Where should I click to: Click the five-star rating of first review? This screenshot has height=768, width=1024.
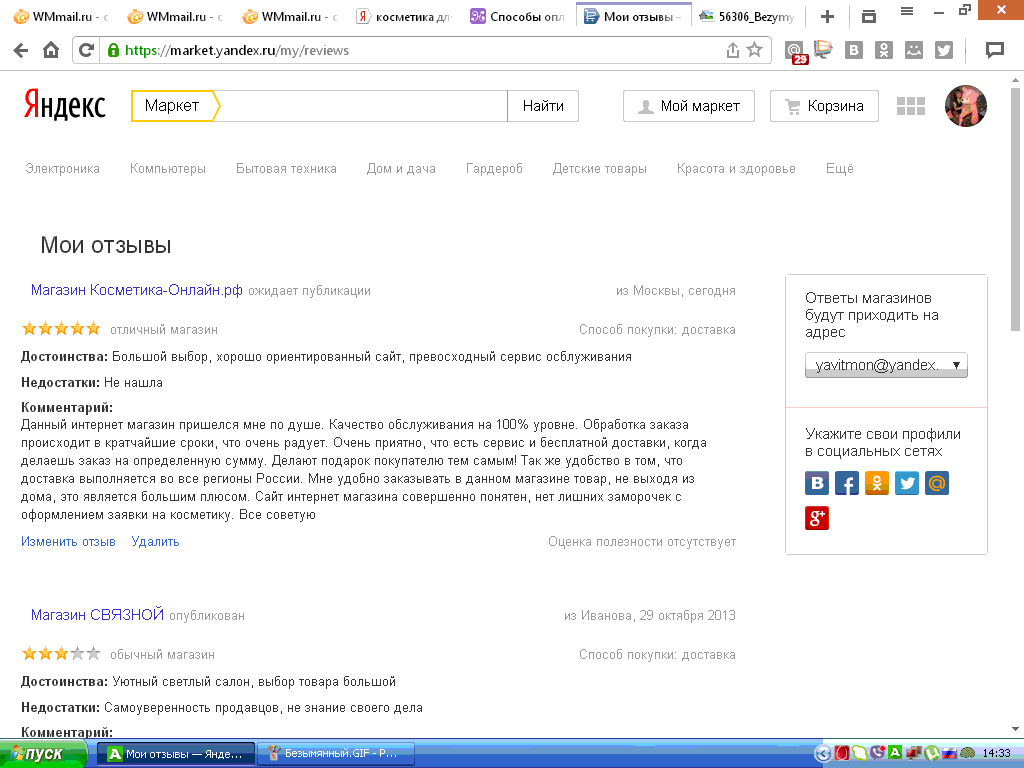coord(61,328)
